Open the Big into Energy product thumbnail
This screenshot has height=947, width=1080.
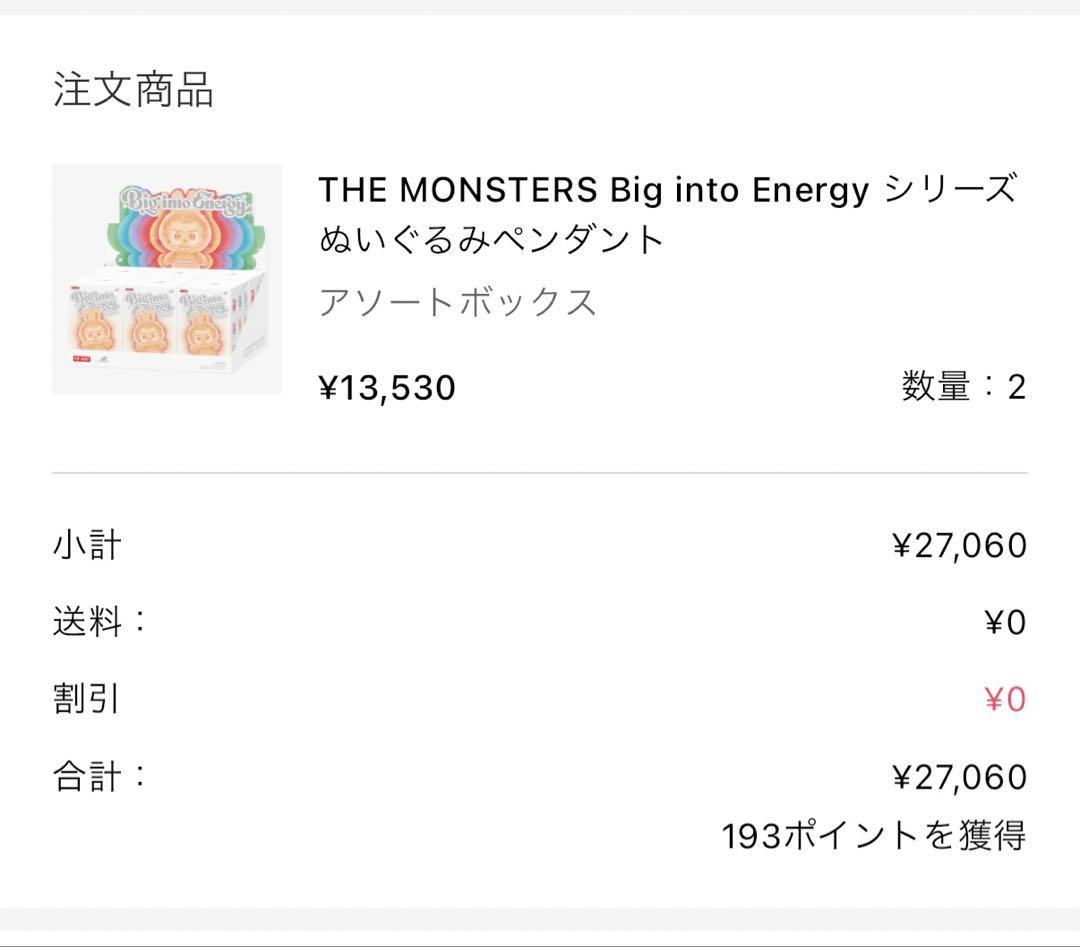pos(167,279)
